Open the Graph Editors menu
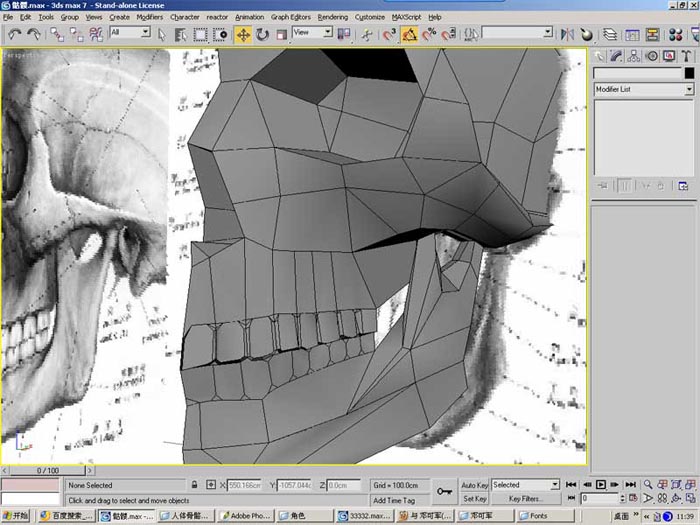The image size is (700, 525). (291, 17)
